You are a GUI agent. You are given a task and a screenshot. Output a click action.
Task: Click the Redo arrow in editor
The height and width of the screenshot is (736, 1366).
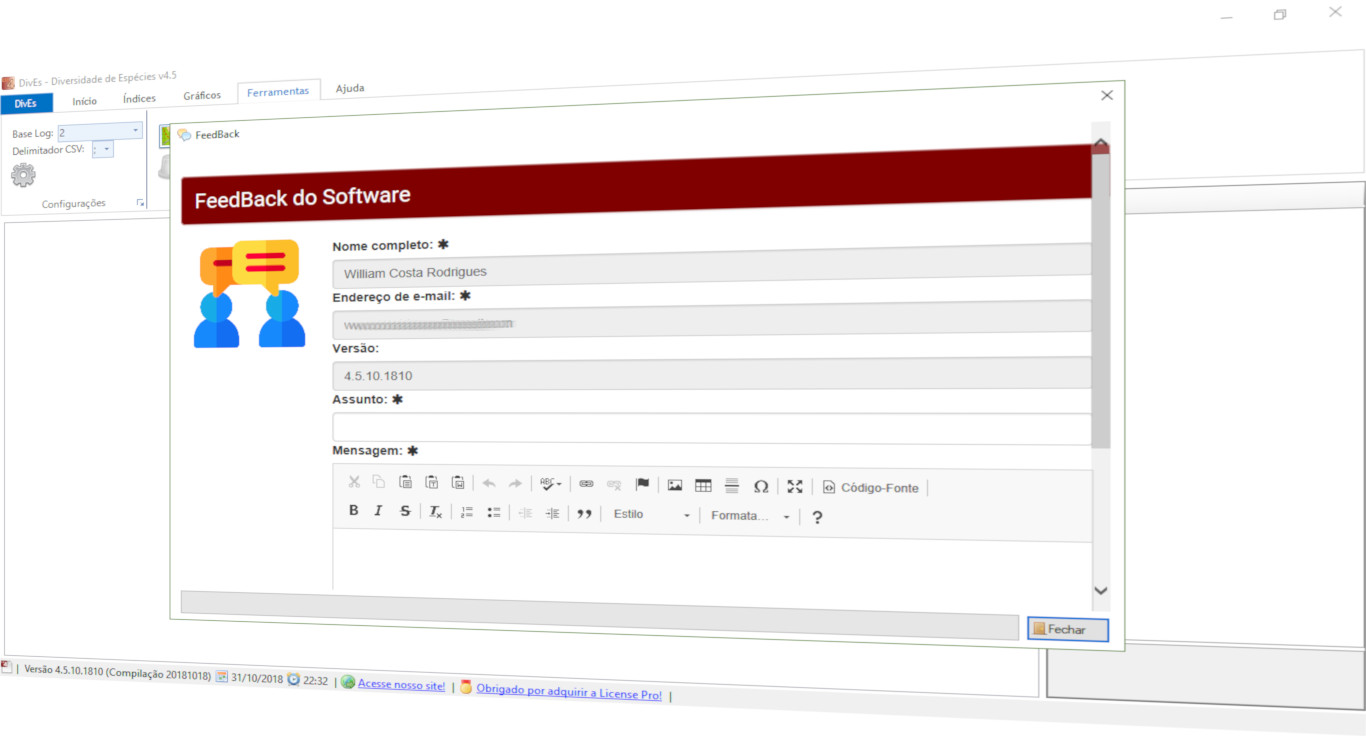coord(515,483)
